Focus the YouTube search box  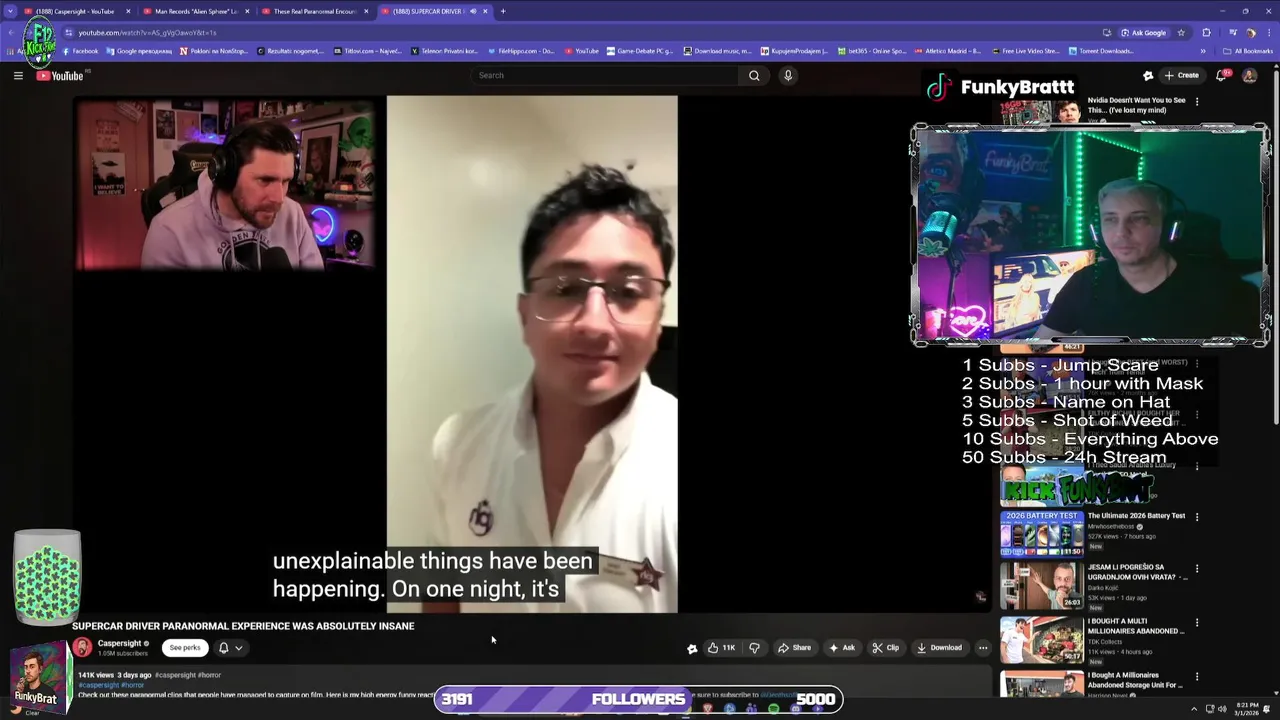[x=605, y=75]
